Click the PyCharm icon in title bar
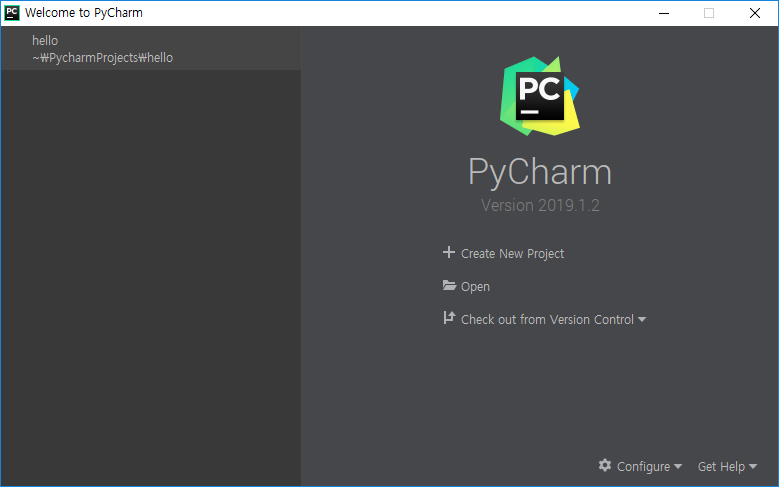779x487 pixels. 12,13
